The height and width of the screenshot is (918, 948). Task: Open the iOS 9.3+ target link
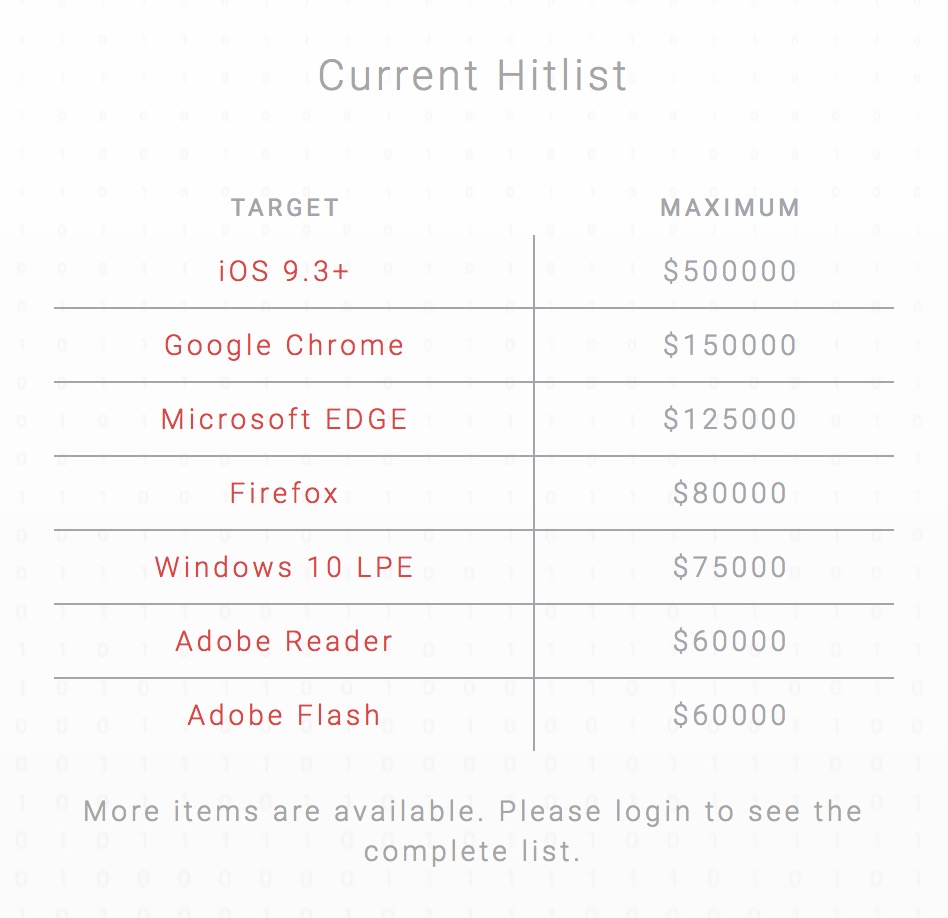(284, 271)
